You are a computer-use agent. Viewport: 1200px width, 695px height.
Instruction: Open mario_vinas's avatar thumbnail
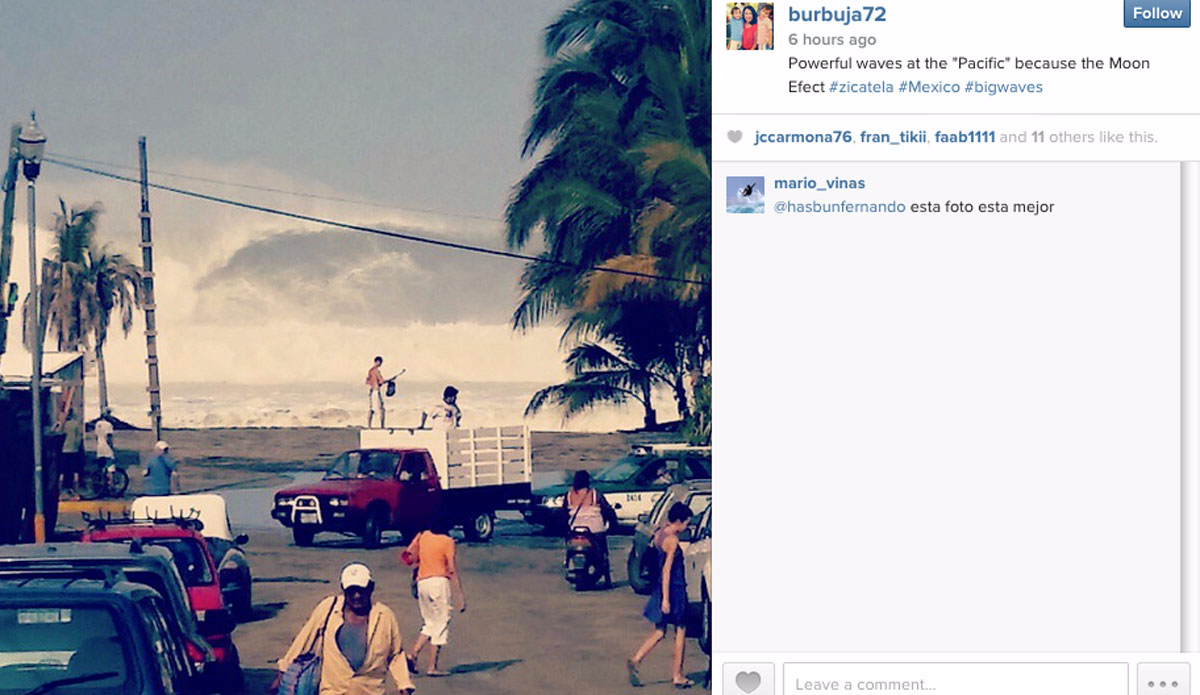click(745, 195)
